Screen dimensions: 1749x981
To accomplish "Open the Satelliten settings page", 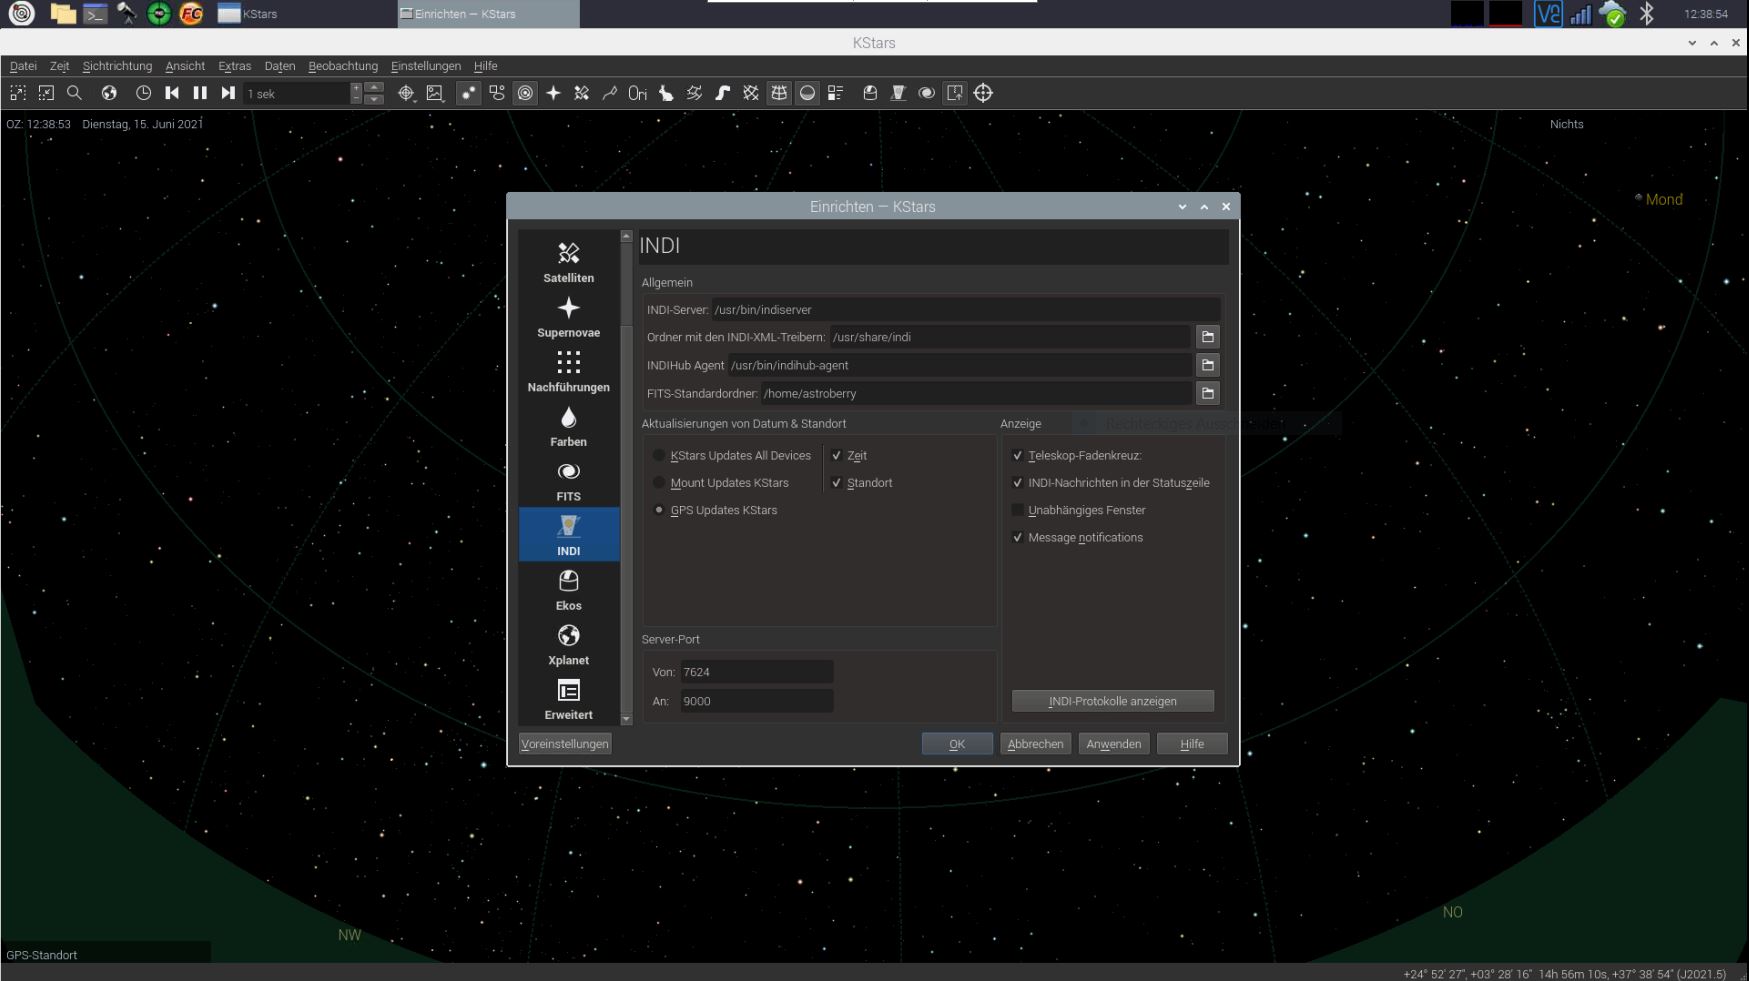I will click(568, 262).
